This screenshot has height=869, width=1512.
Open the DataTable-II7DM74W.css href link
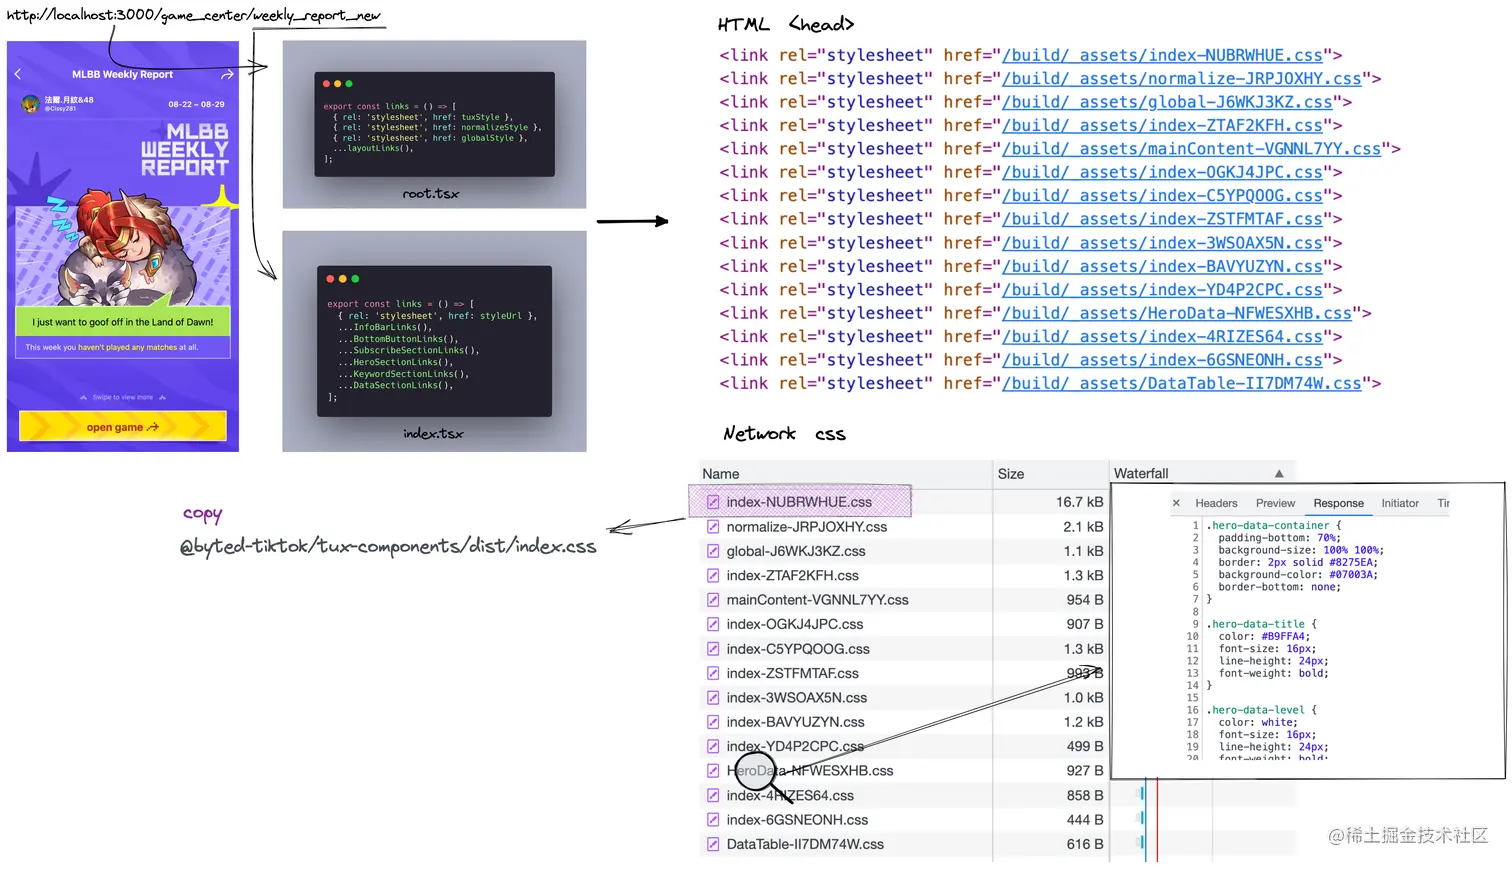tap(1182, 383)
